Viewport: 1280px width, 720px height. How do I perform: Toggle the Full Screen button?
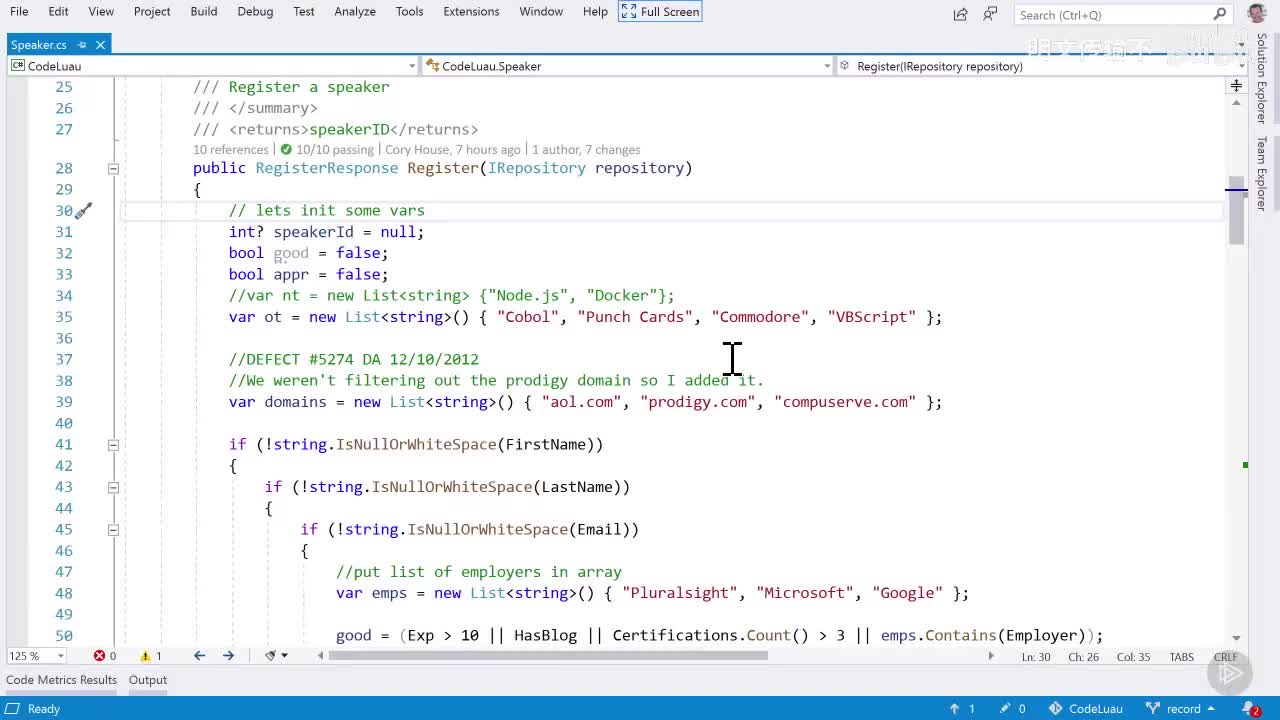[x=660, y=11]
